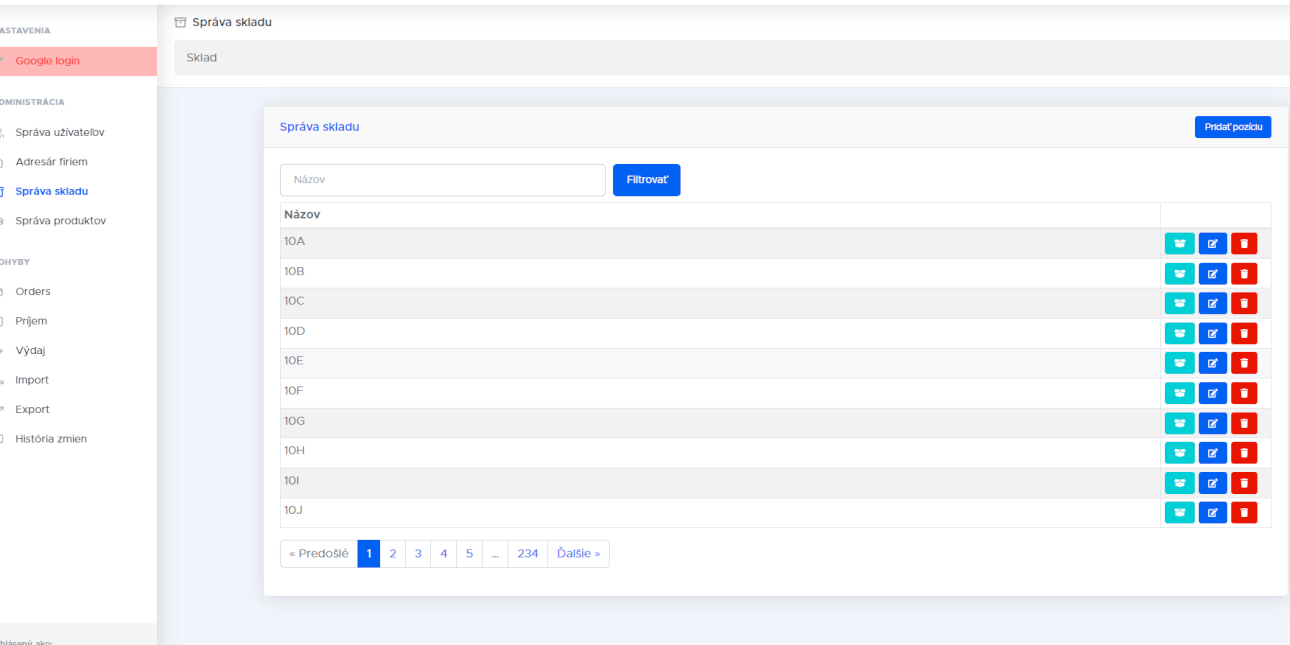The height and width of the screenshot is (645, 1290).
Task: Go to Adresár firiem in the sidebar
Action: click(x=51, y=161)
